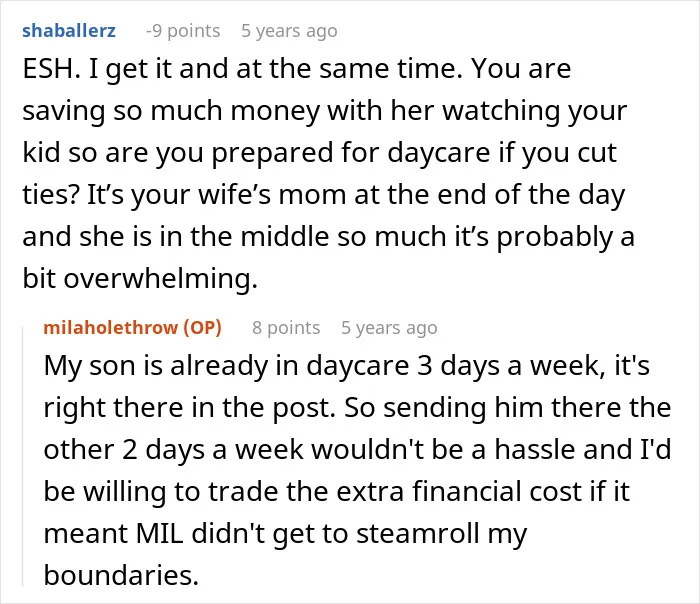Click the 8 points score label
The width and height of the screenshot is (700, 604).
(286, 328)
